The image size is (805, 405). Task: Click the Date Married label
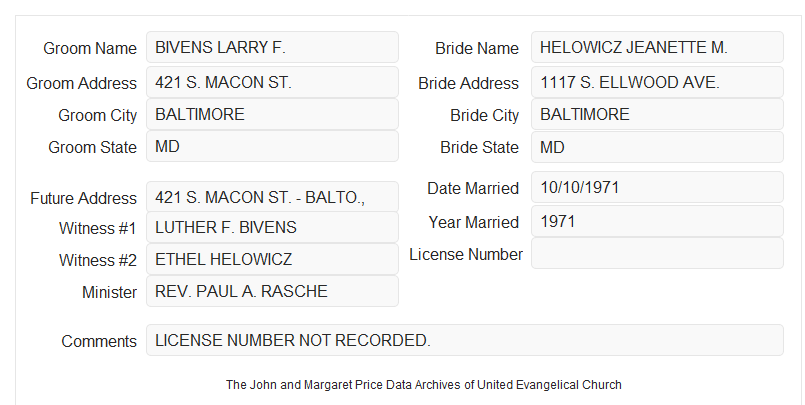(473, 188)
